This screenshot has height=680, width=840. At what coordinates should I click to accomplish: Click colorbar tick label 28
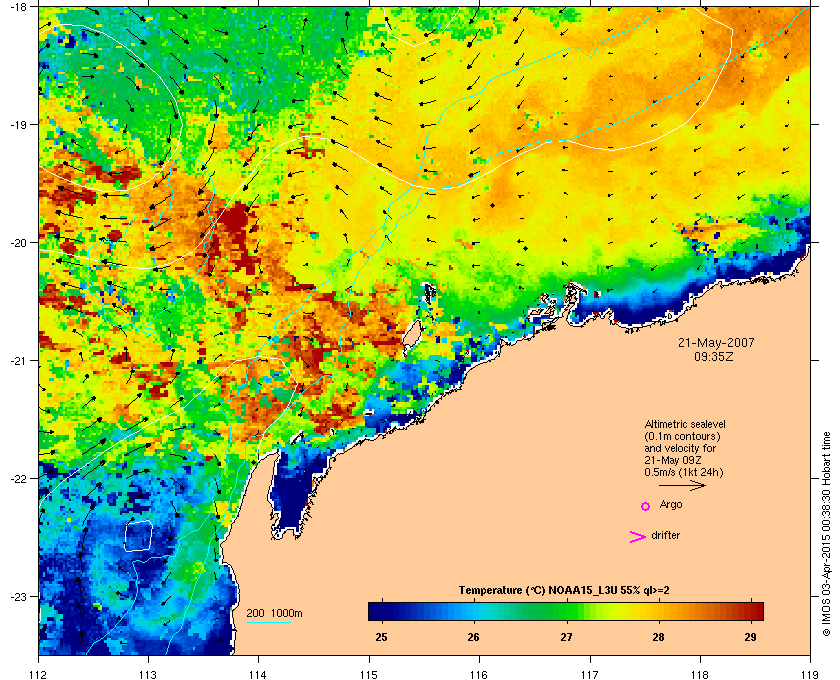pyautogui.click(x=658, y=637)
